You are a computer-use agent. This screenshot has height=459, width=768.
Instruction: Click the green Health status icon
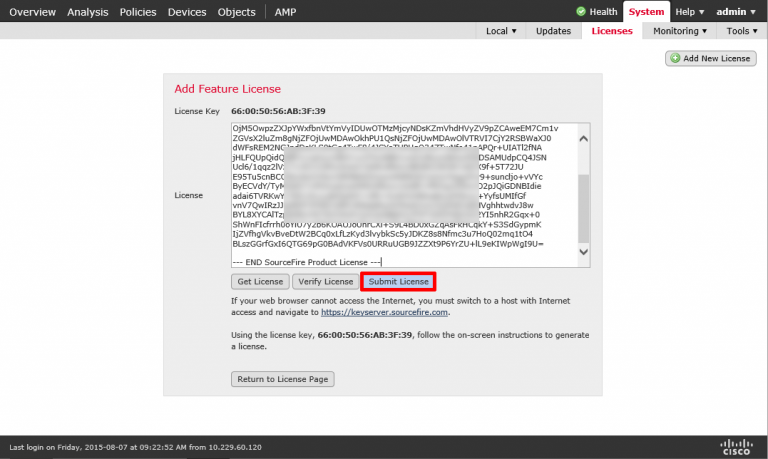point(581,11)
